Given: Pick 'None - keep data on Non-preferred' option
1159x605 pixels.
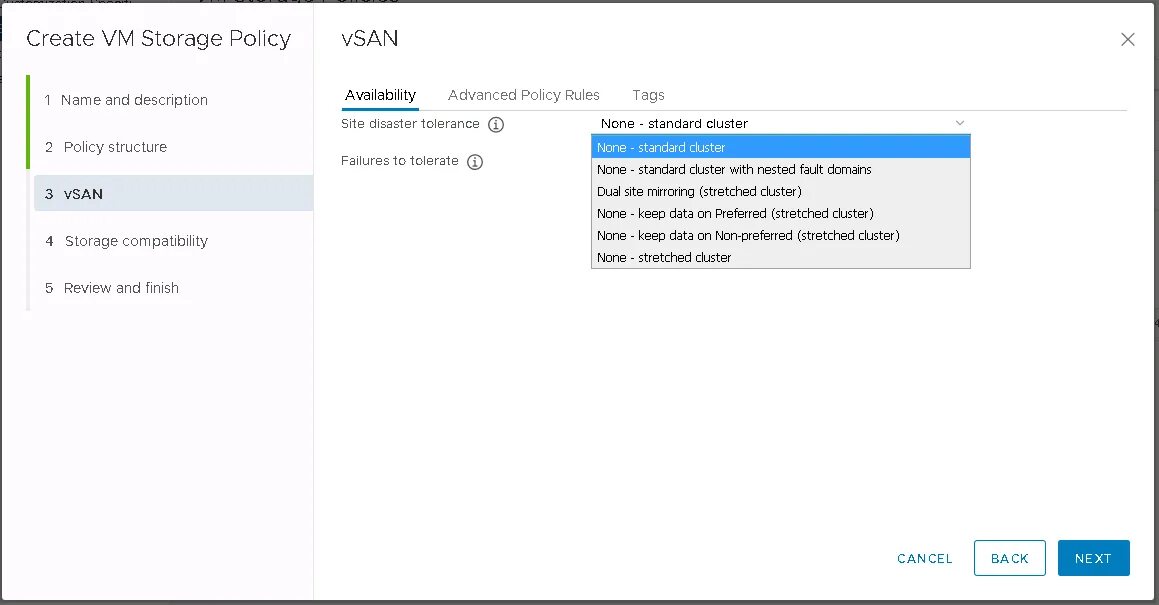Looking at the screenshot, I should 781,236.
